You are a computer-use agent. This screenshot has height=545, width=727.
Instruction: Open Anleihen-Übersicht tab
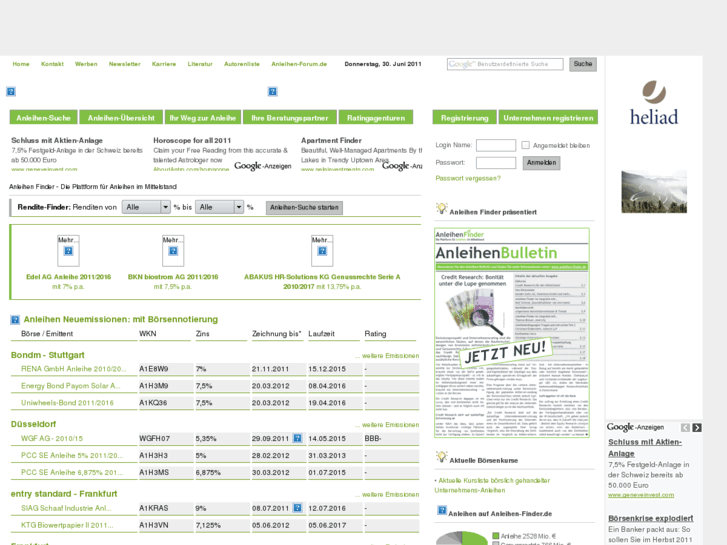point(121,117)
